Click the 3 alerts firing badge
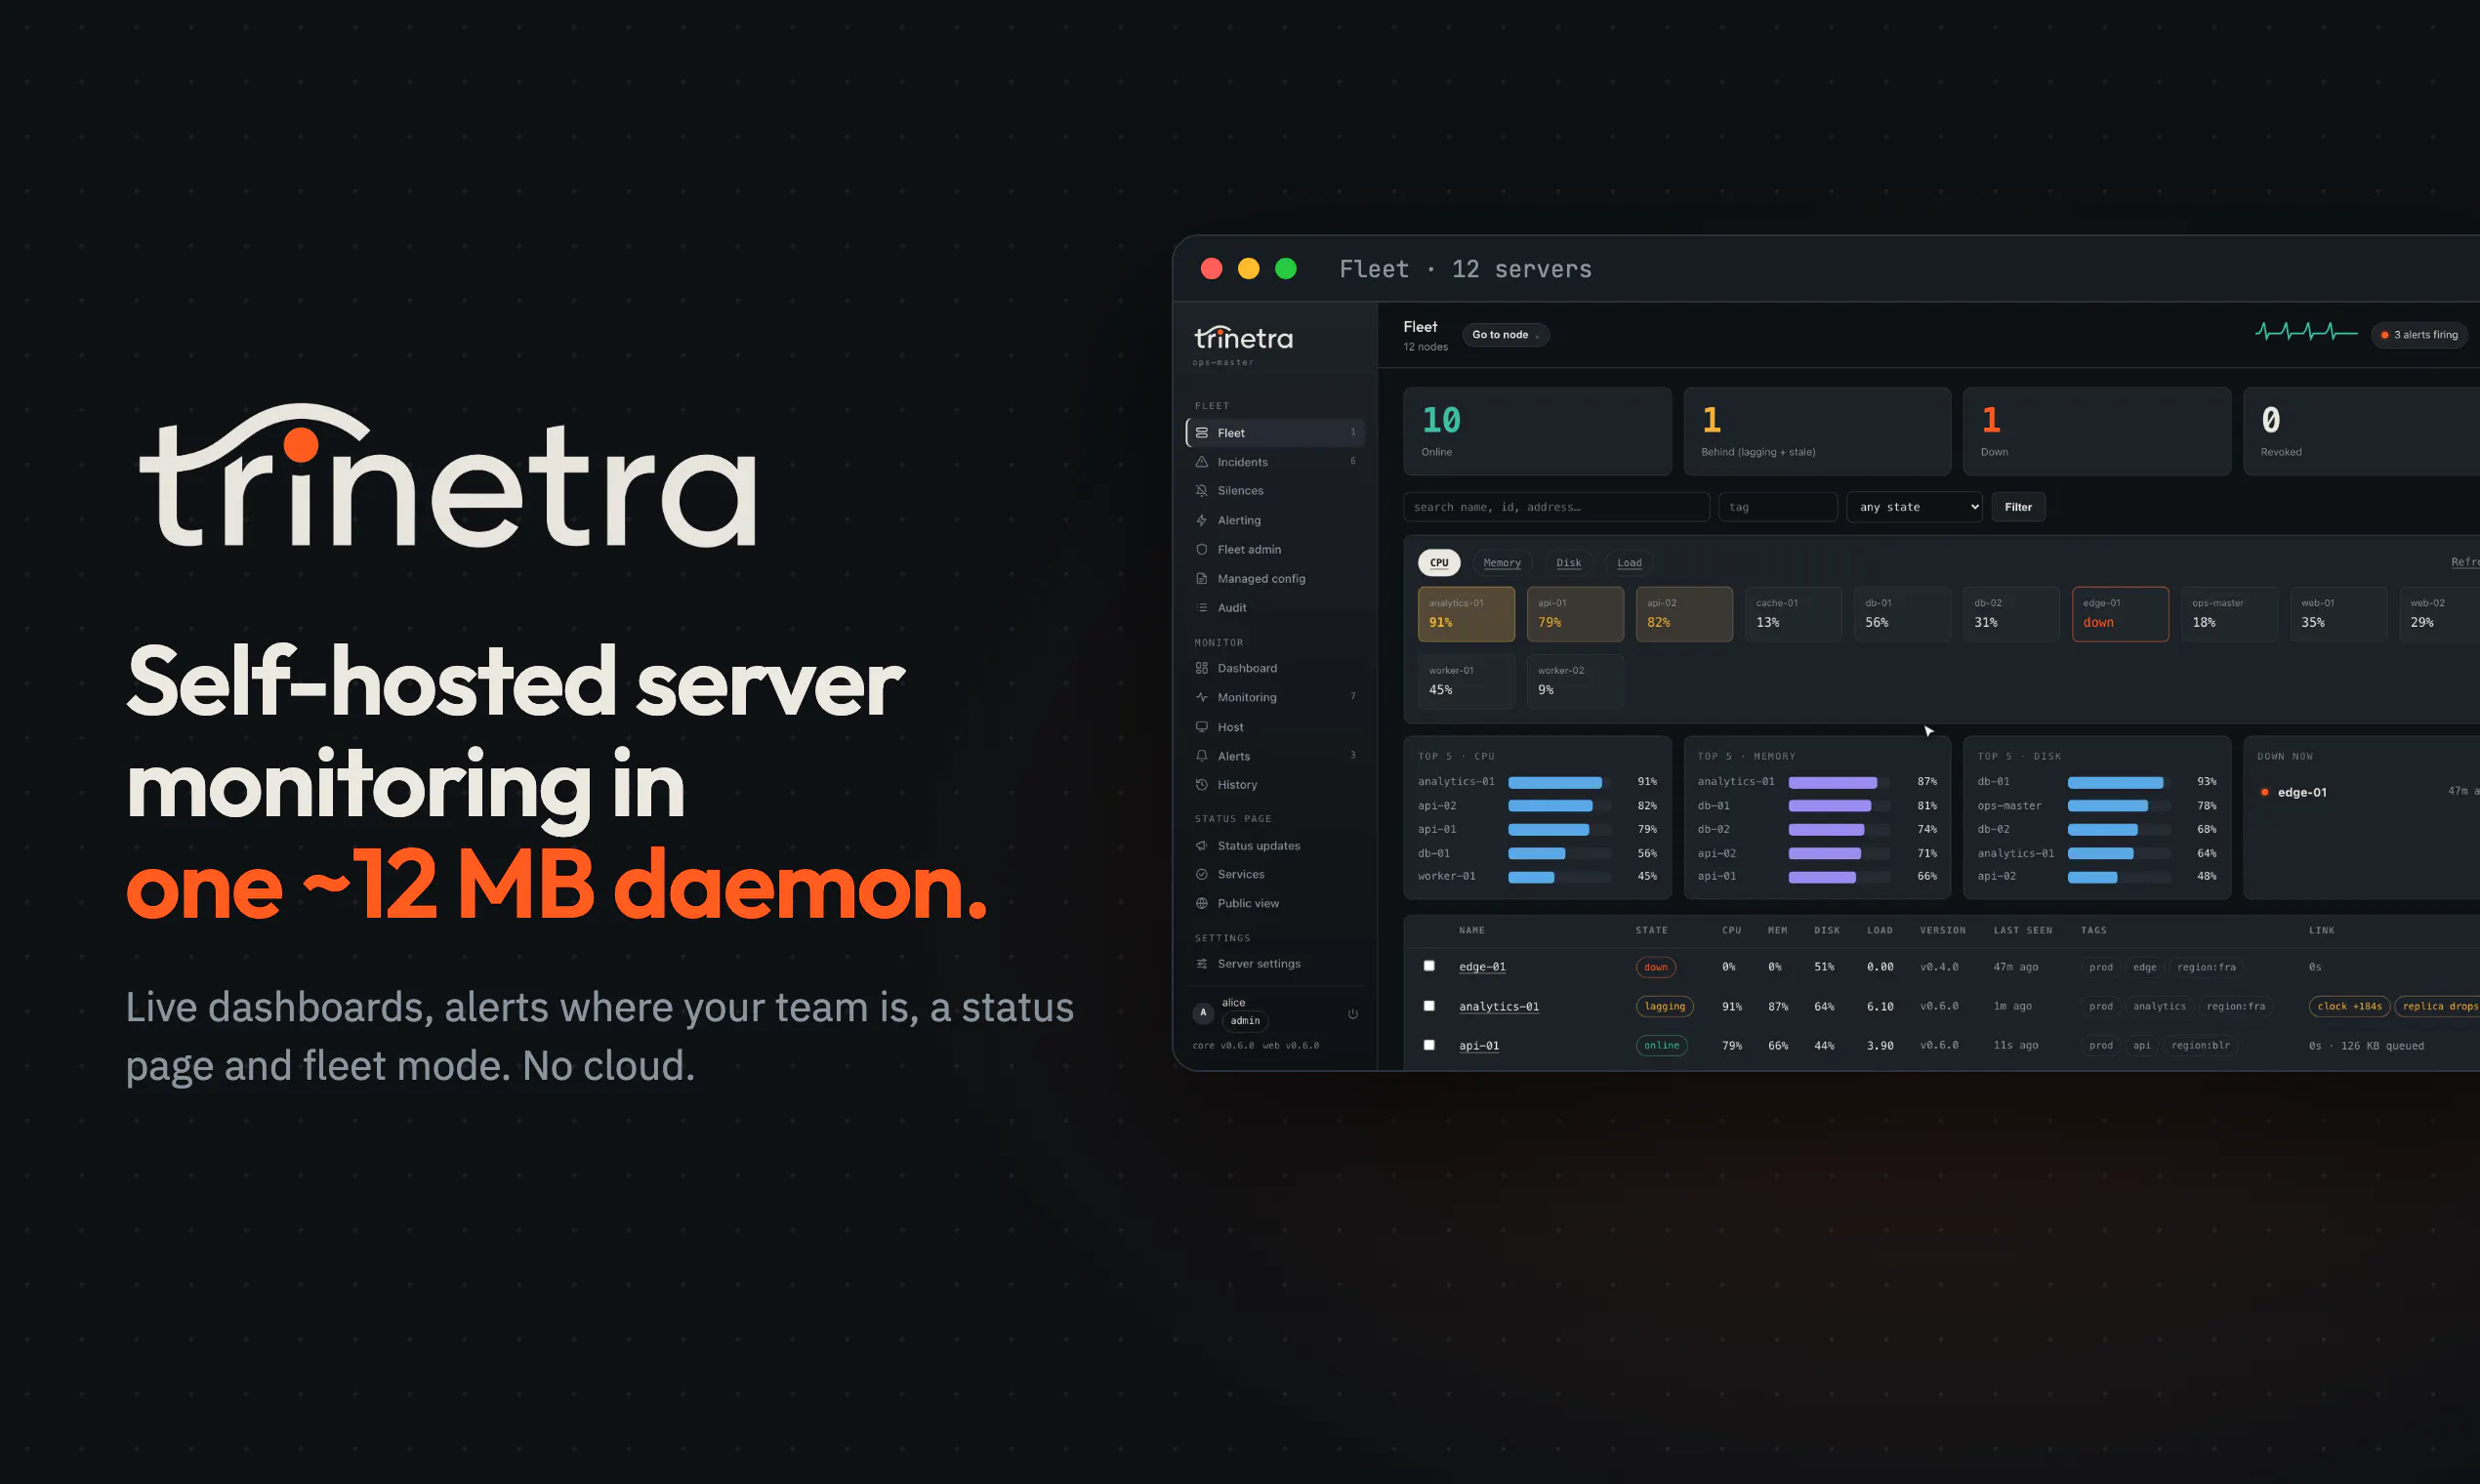The height and width of the screenshot is (1484, 2480). click(x=2419, y=335)
